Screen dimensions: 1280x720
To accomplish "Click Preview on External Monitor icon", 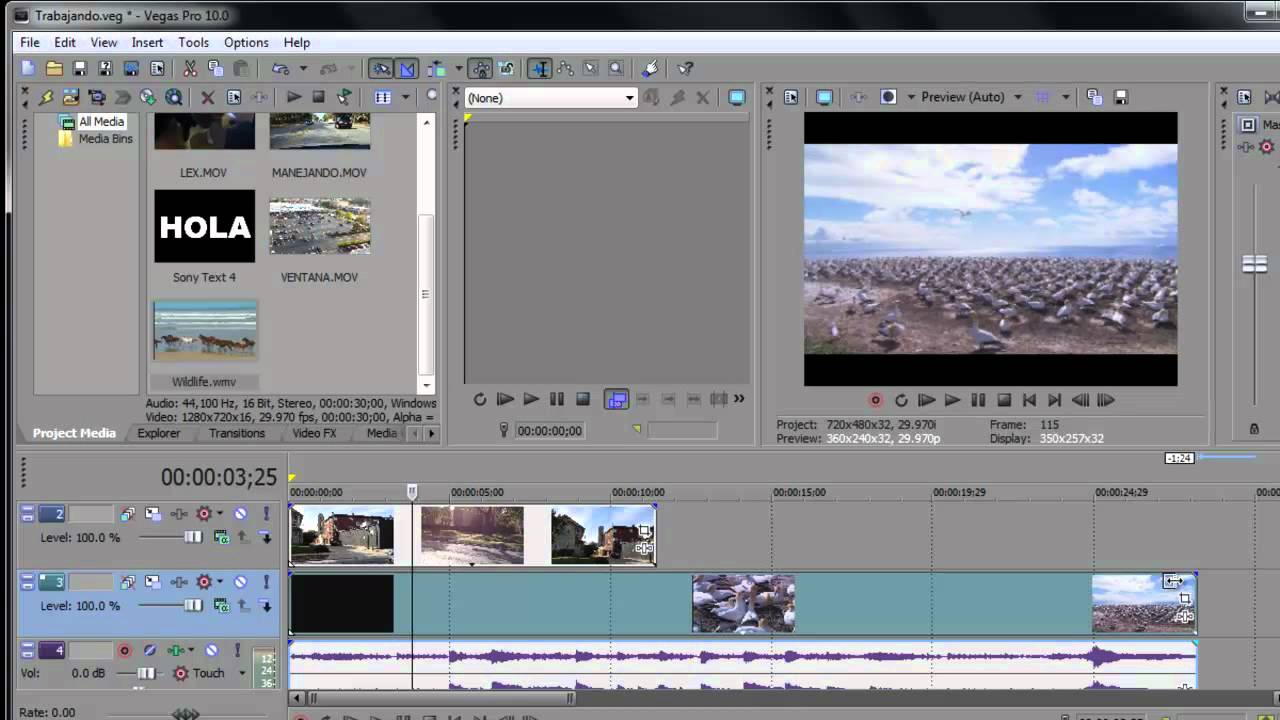I will [x=824, y=97].
